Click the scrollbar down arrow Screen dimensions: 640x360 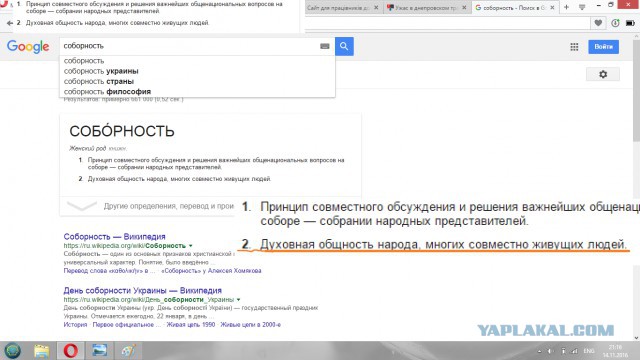(x=636, y=338)
